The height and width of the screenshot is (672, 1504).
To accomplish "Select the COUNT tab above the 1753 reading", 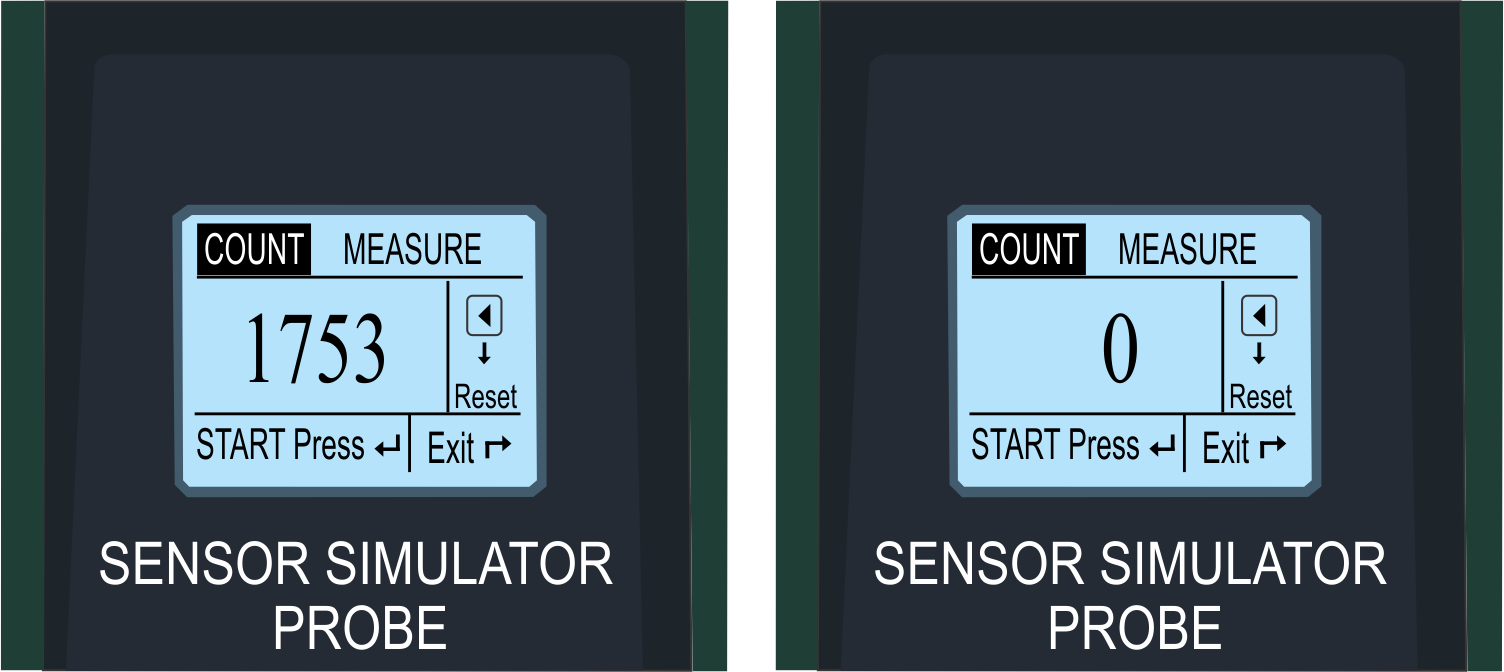I will pyautogui.click(x=254, y=249).
